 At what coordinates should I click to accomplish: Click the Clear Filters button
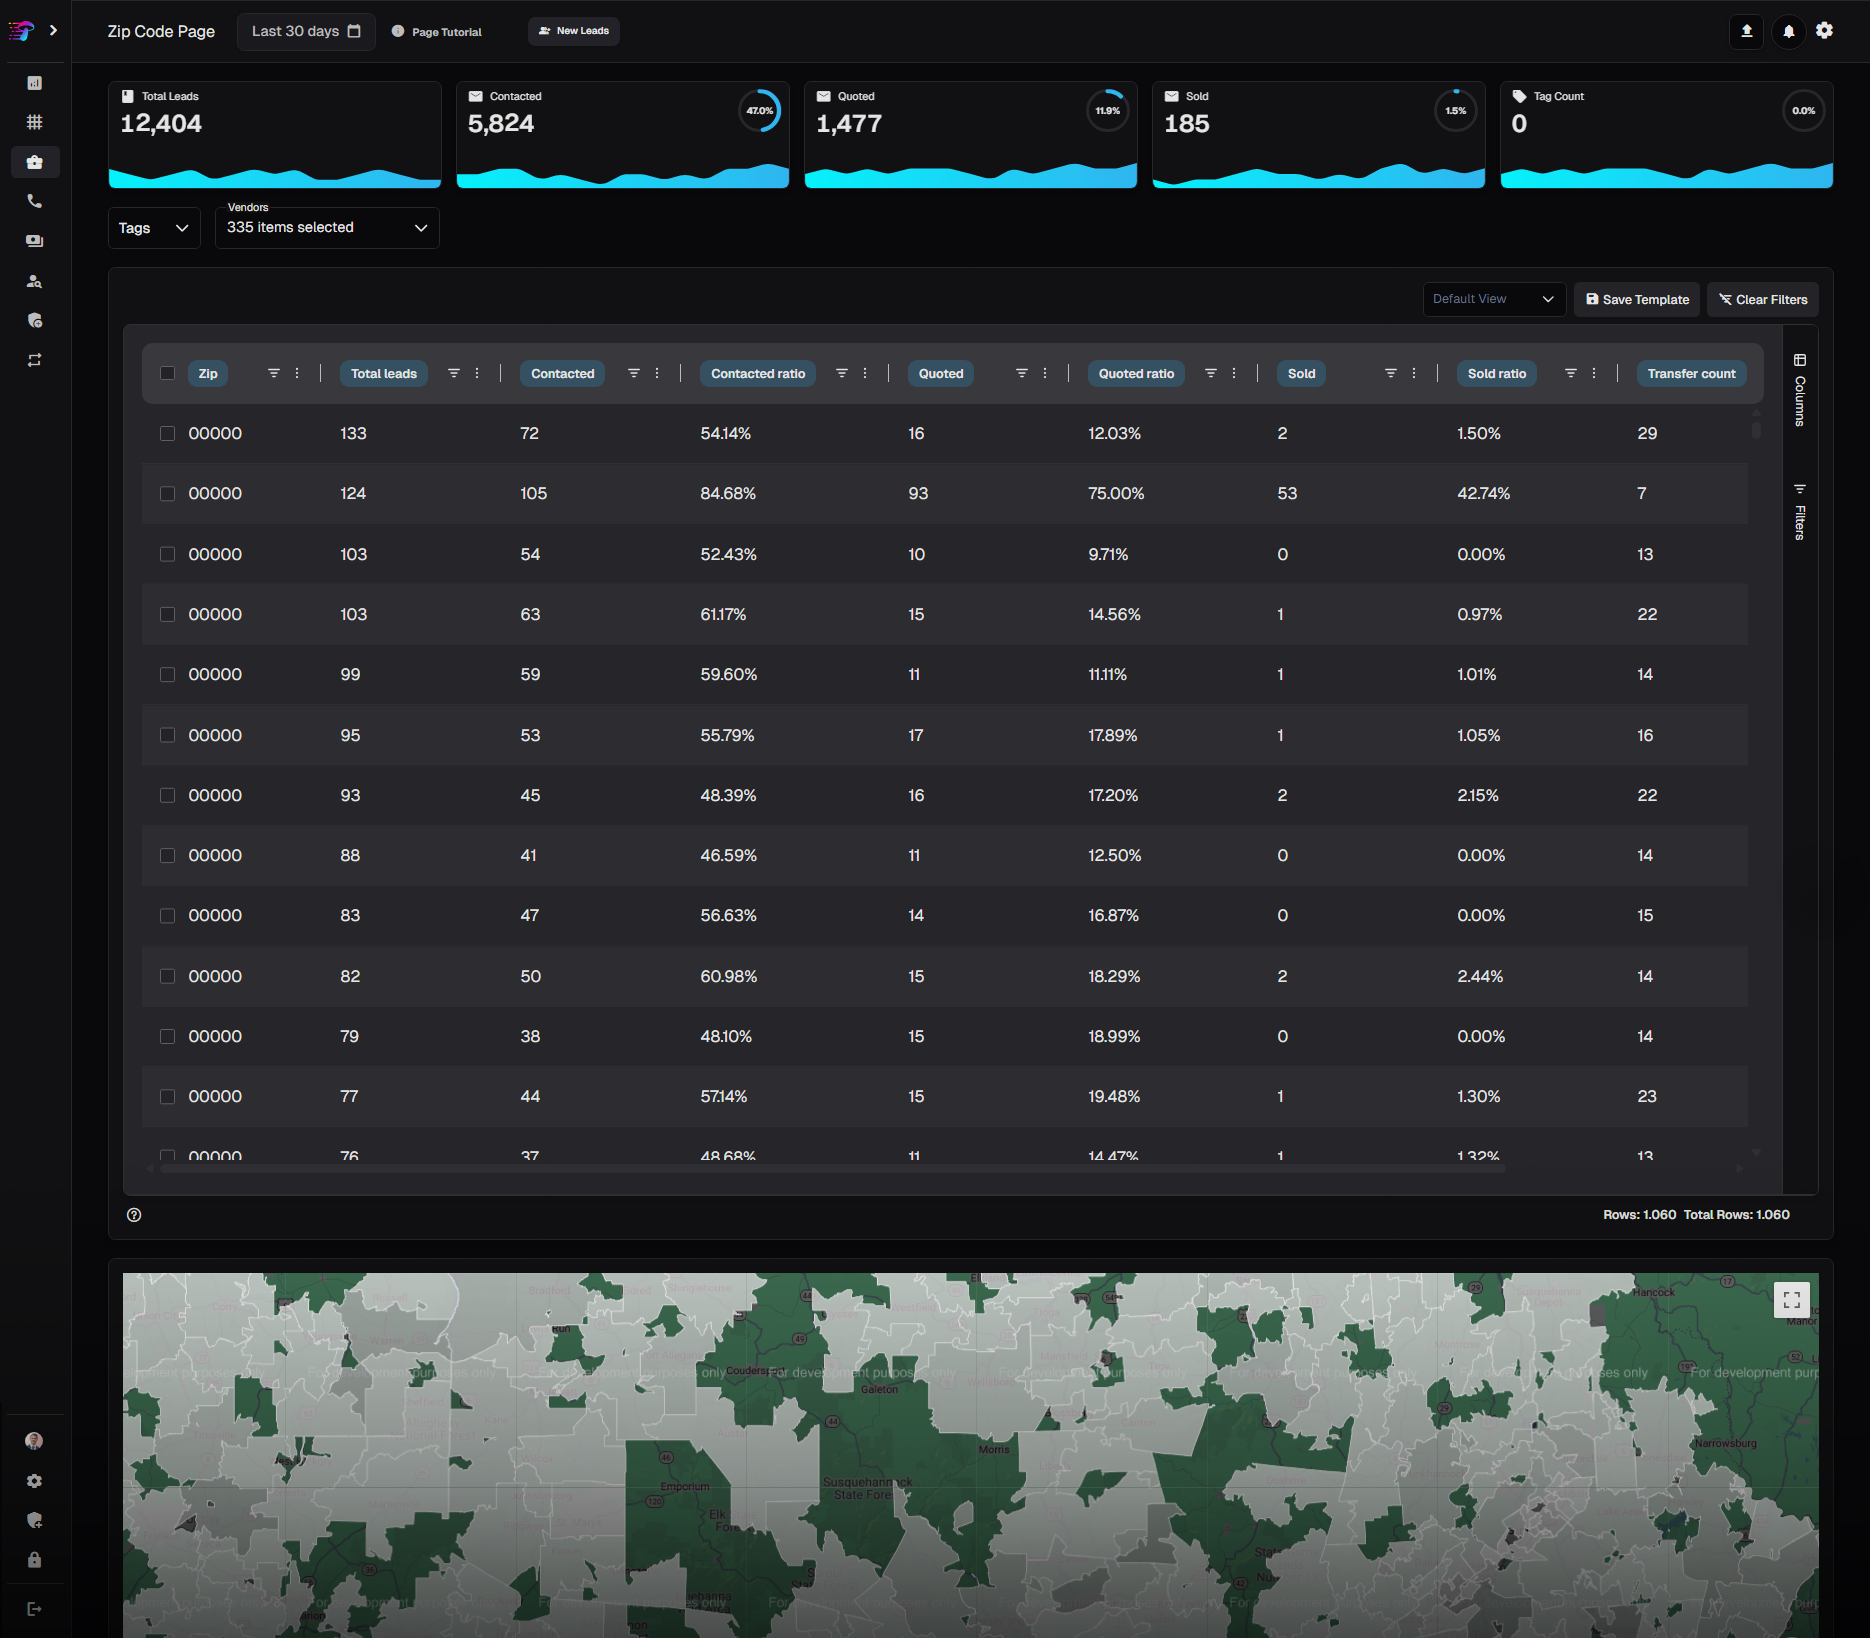pyautogui.click(x=1762, y=299)
